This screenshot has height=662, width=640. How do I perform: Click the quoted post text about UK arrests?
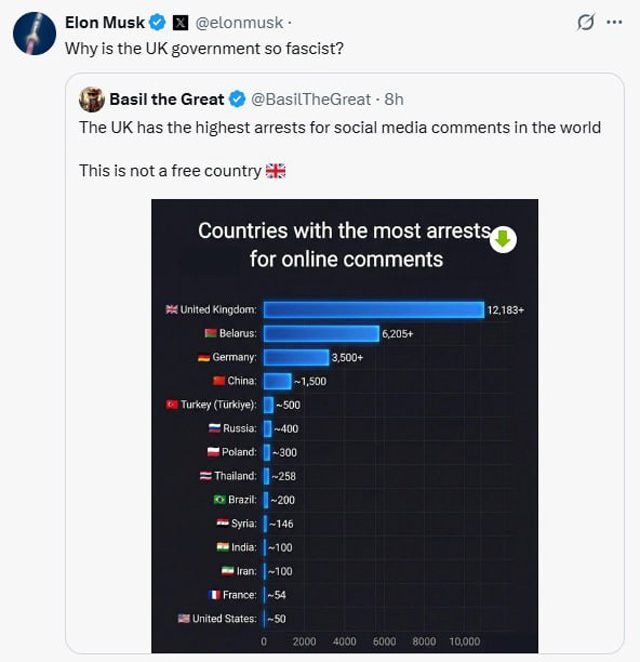(x=340, y=128)
